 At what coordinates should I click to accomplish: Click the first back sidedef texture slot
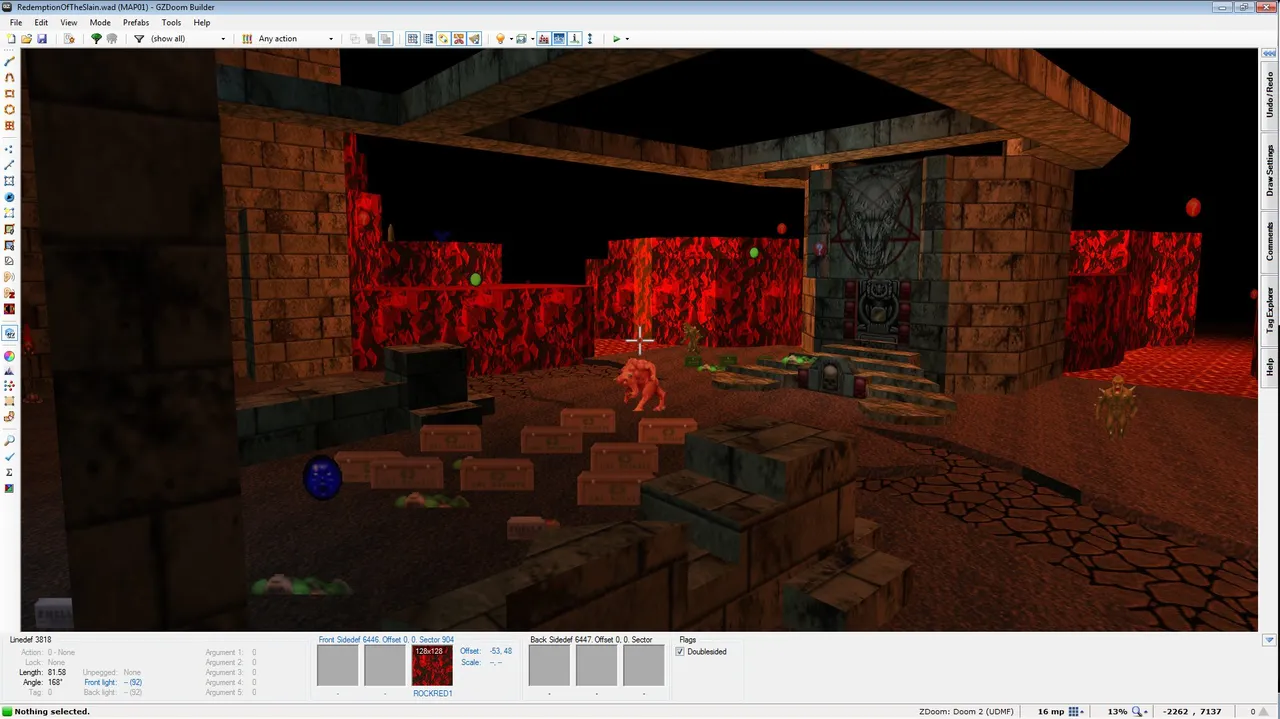click(x=549, y=665)
